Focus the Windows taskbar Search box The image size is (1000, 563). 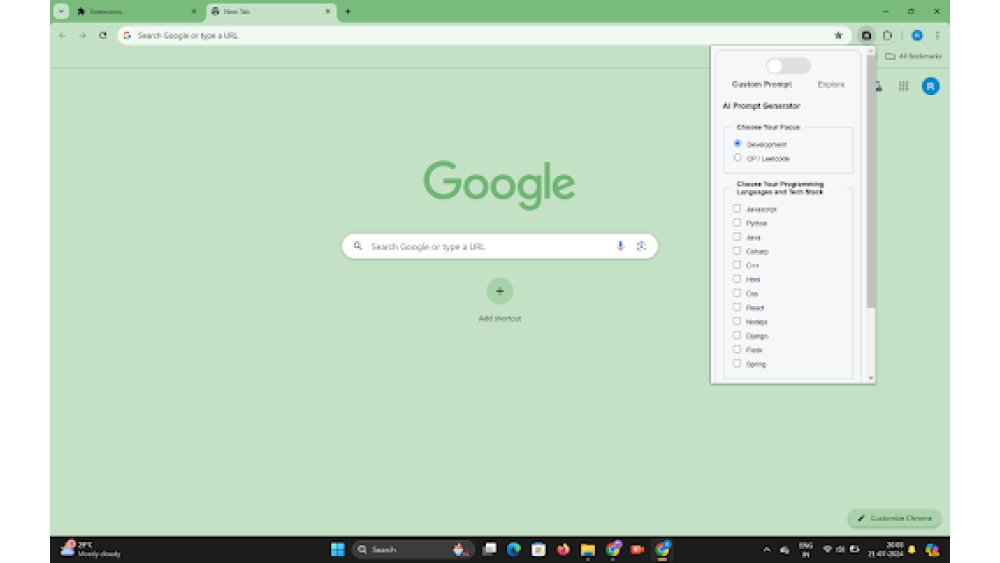click(x=413, y=549)
